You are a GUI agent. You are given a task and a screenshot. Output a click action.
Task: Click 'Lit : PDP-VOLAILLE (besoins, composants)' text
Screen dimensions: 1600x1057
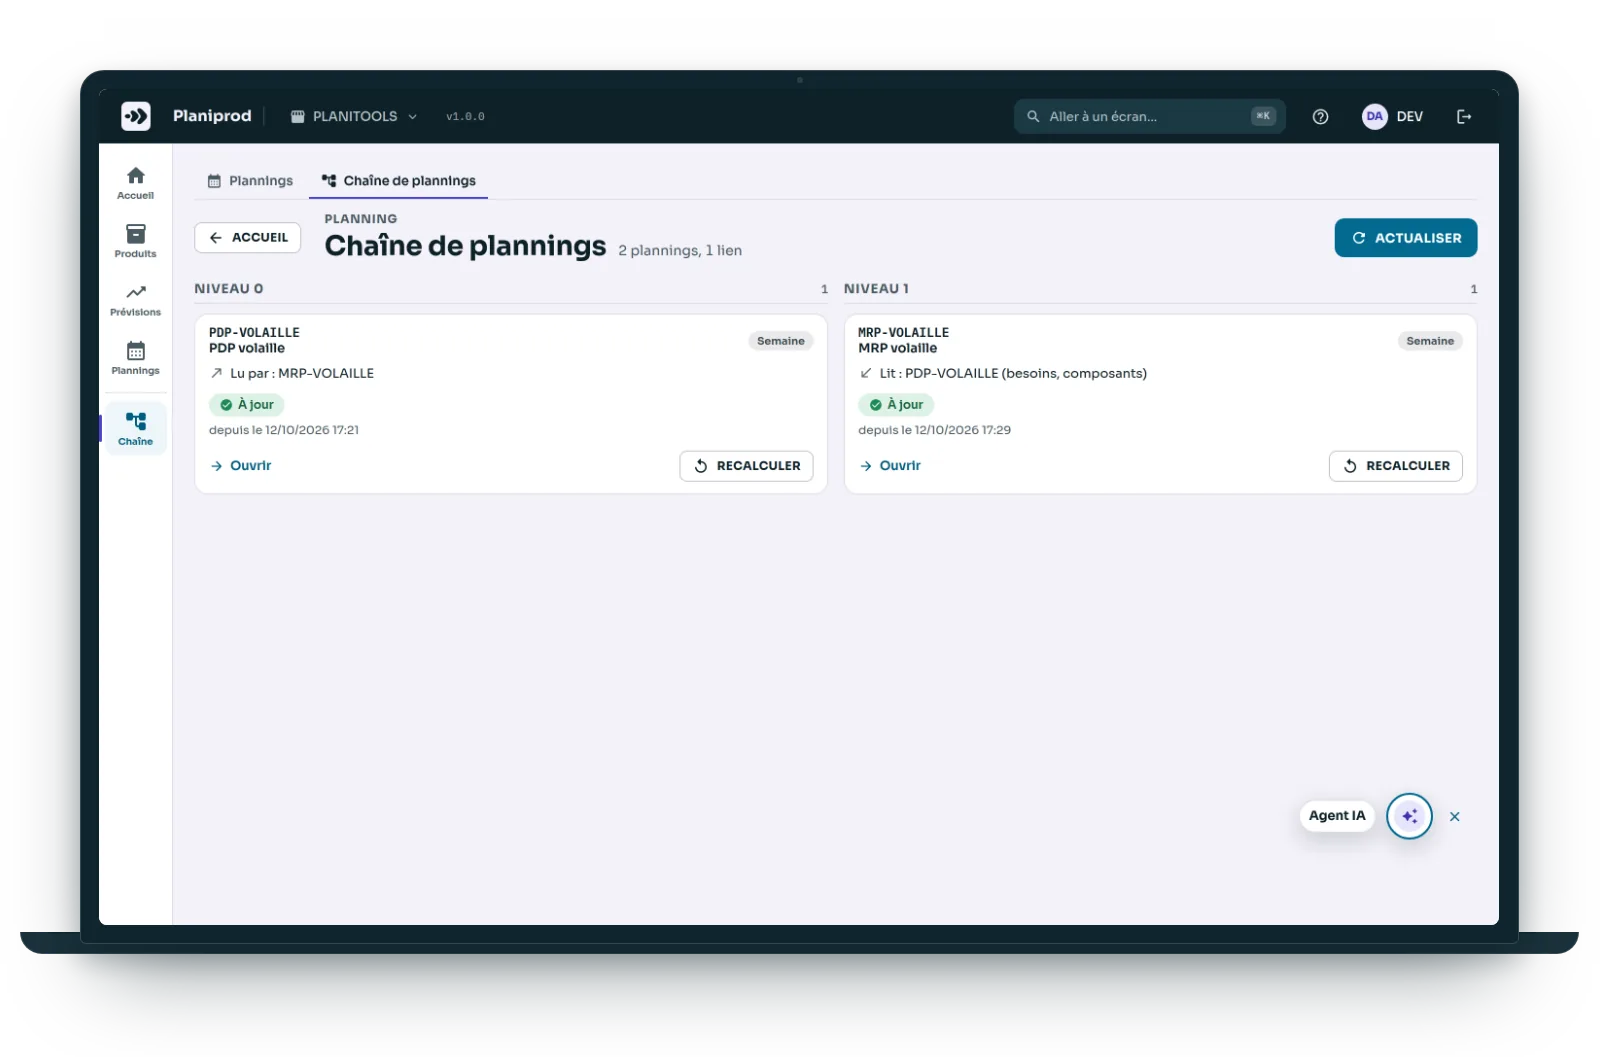[x=1013, y=373]
